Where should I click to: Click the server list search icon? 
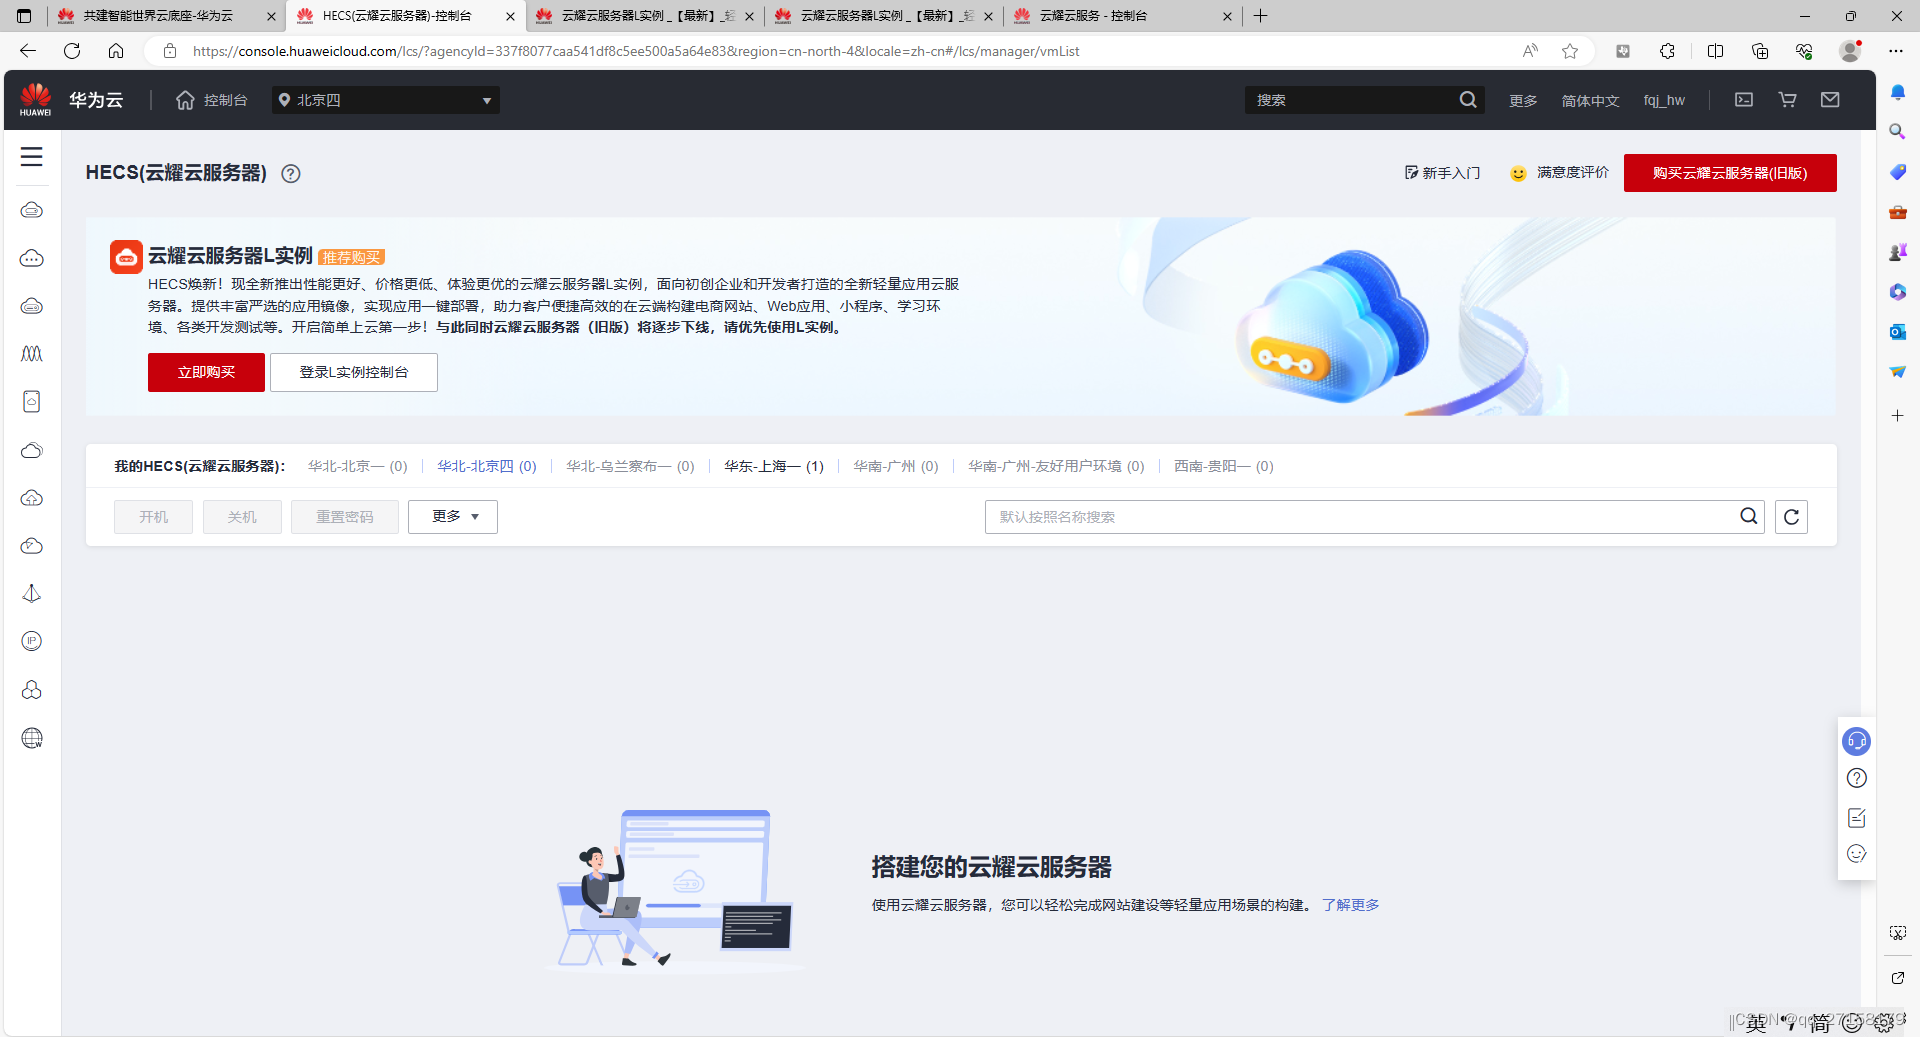pos(1749,516)
